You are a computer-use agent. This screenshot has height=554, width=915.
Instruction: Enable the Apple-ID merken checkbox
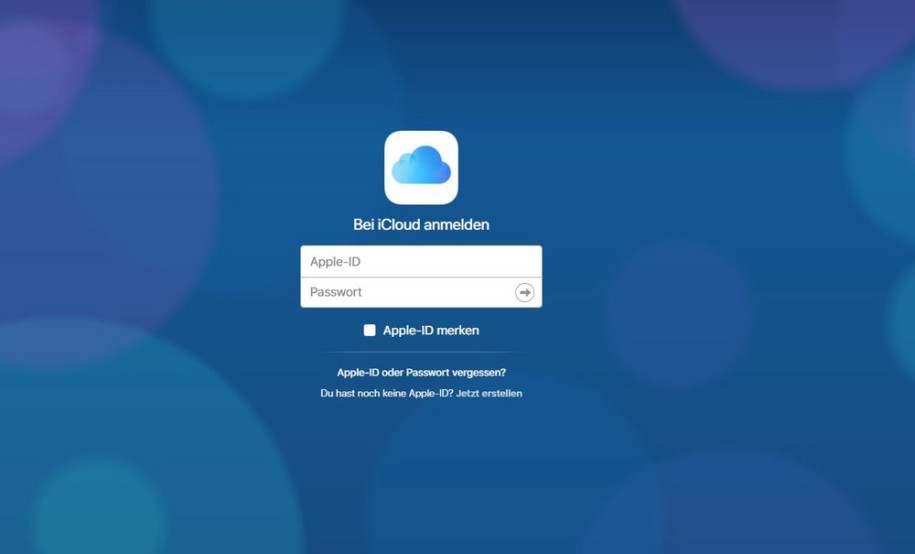click(369, 330)
